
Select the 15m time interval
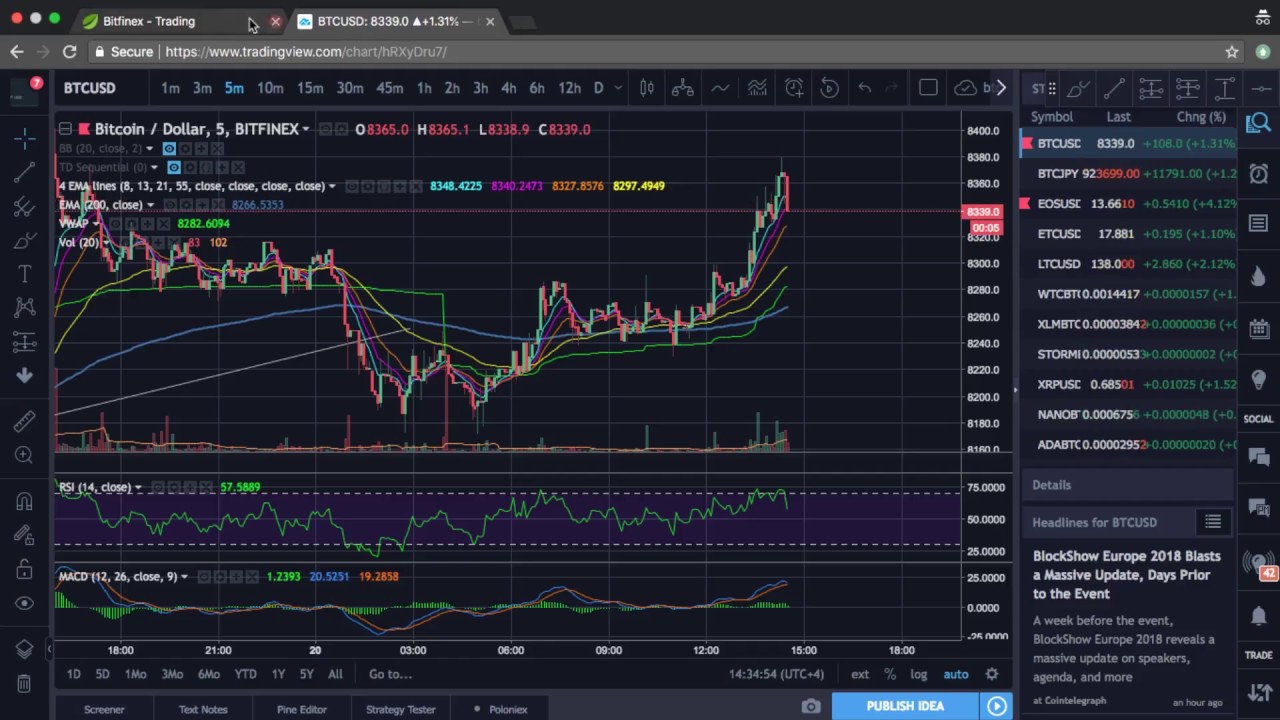click(x=309, y=88)
